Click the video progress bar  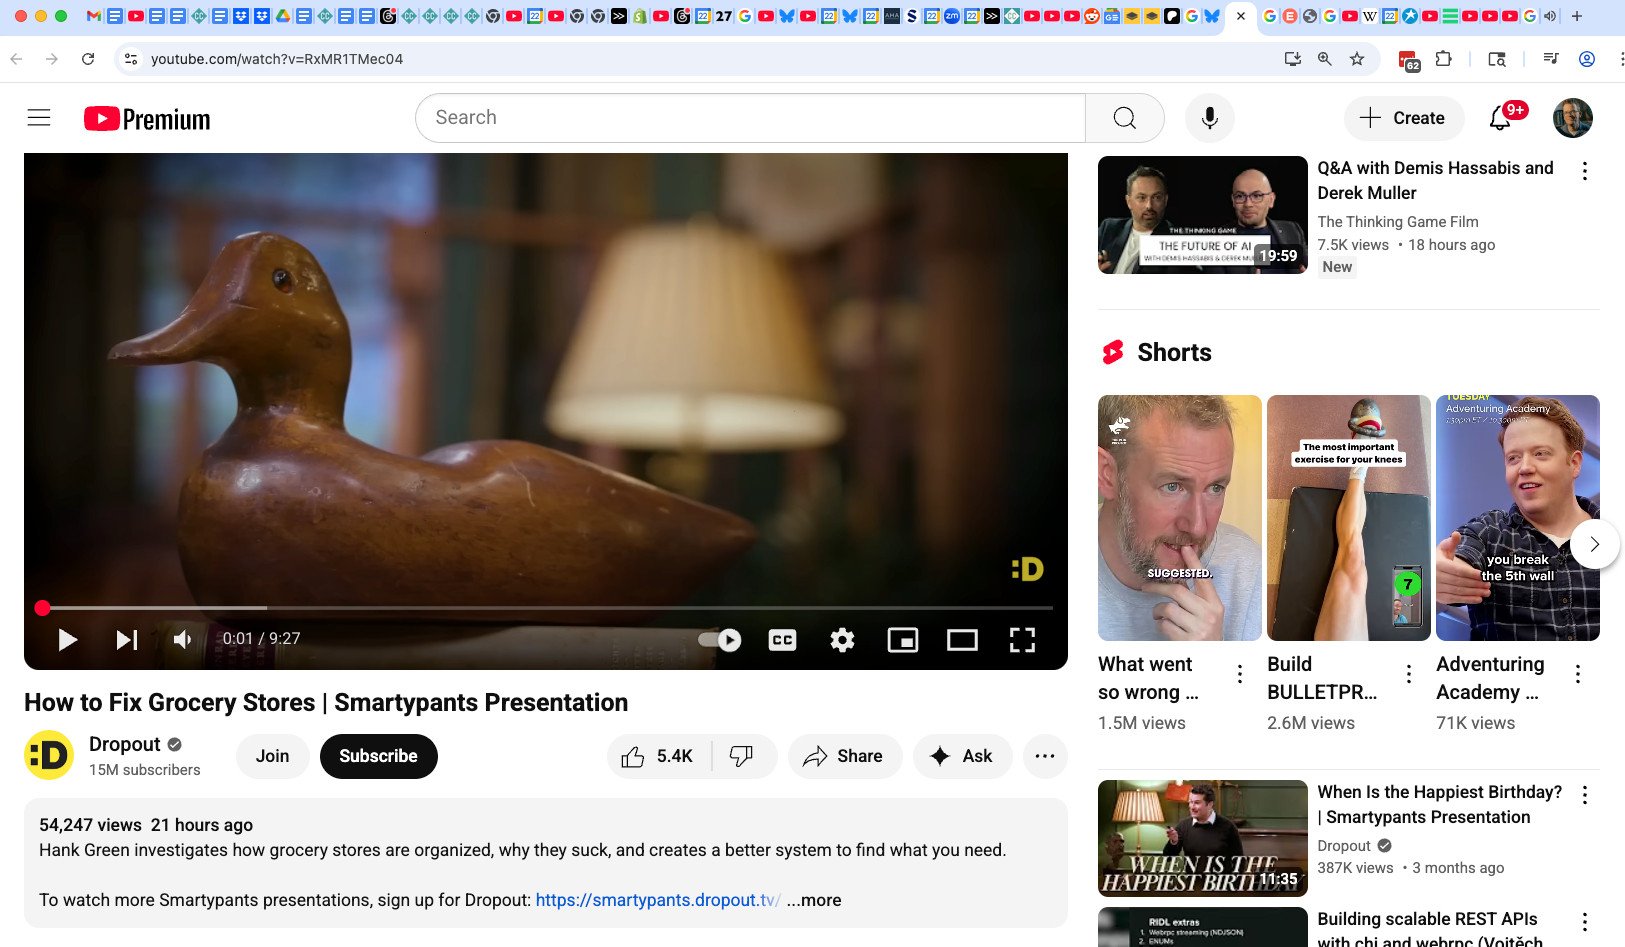tap(545, 608)
